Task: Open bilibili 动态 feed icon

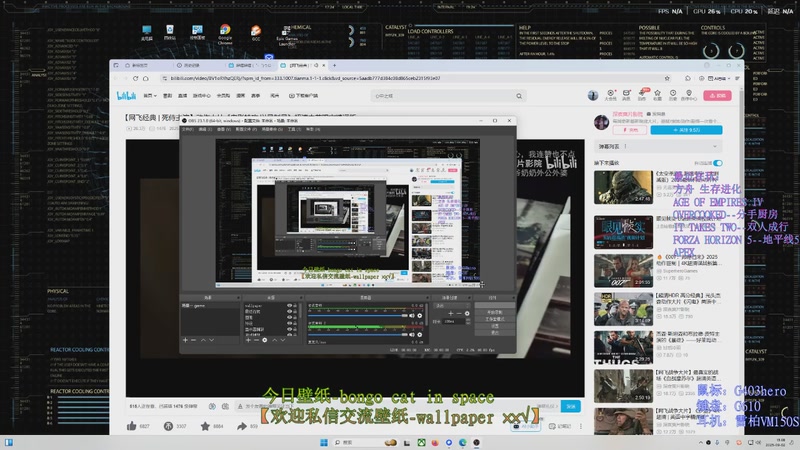Action: coord(642,95)
